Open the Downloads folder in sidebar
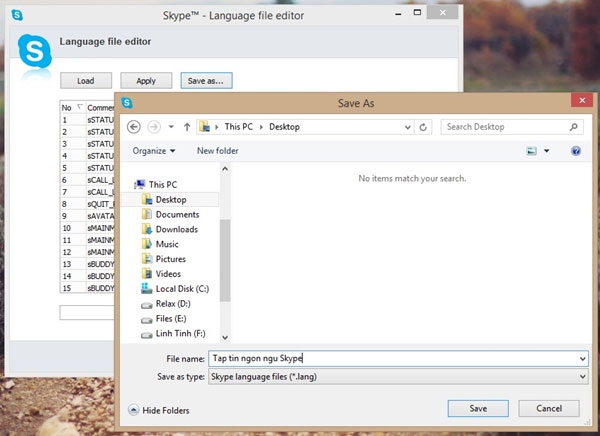The image size is (600, 436). tap(176, 229)
